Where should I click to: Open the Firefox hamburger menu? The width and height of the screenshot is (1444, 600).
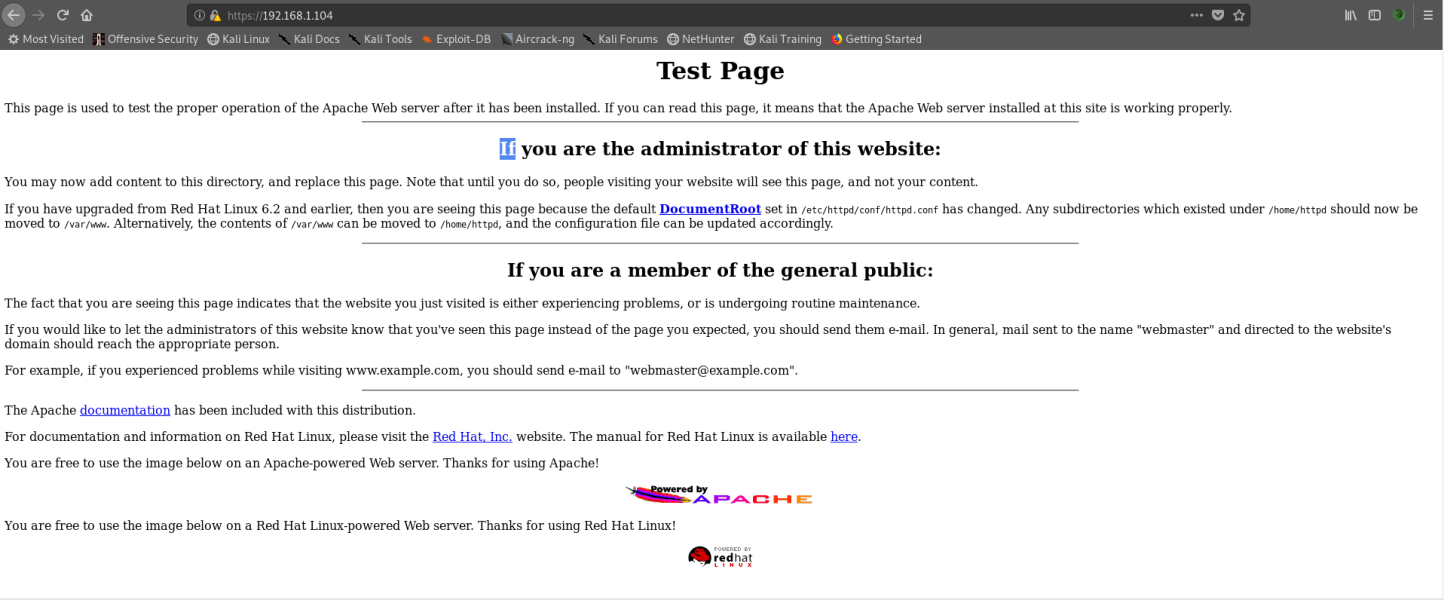[1428, 15]
